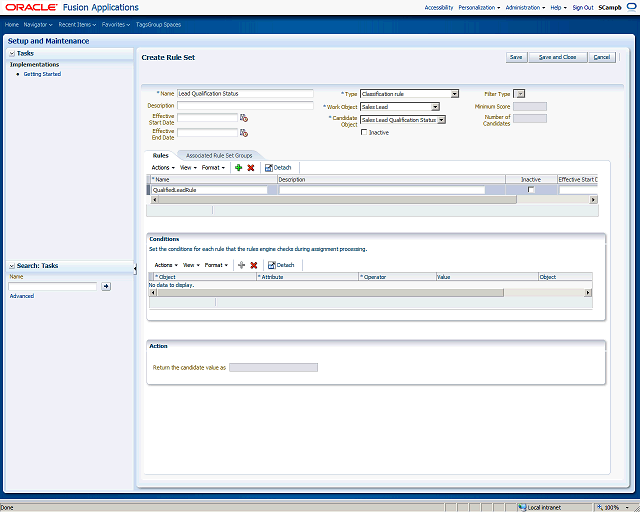This screenshot has height=512, width=640.
Task: Detach the Conditions table
Action: pyautogui.click(x=281, y=265)
